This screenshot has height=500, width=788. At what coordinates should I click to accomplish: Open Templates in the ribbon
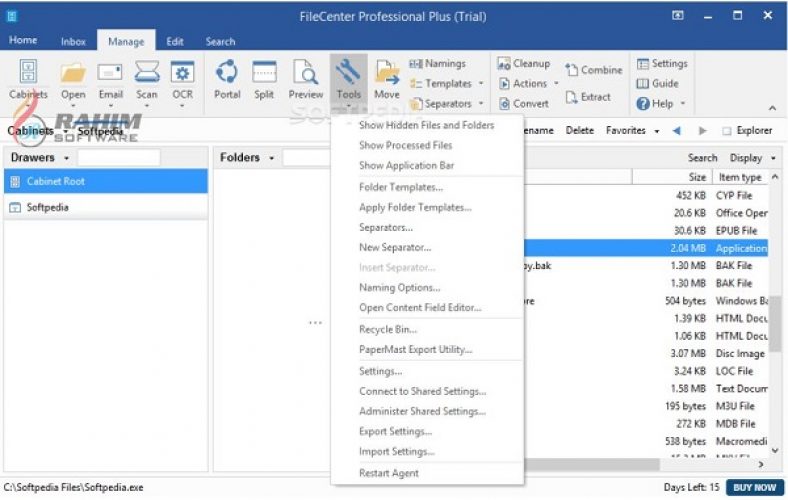tap(441, 83)
